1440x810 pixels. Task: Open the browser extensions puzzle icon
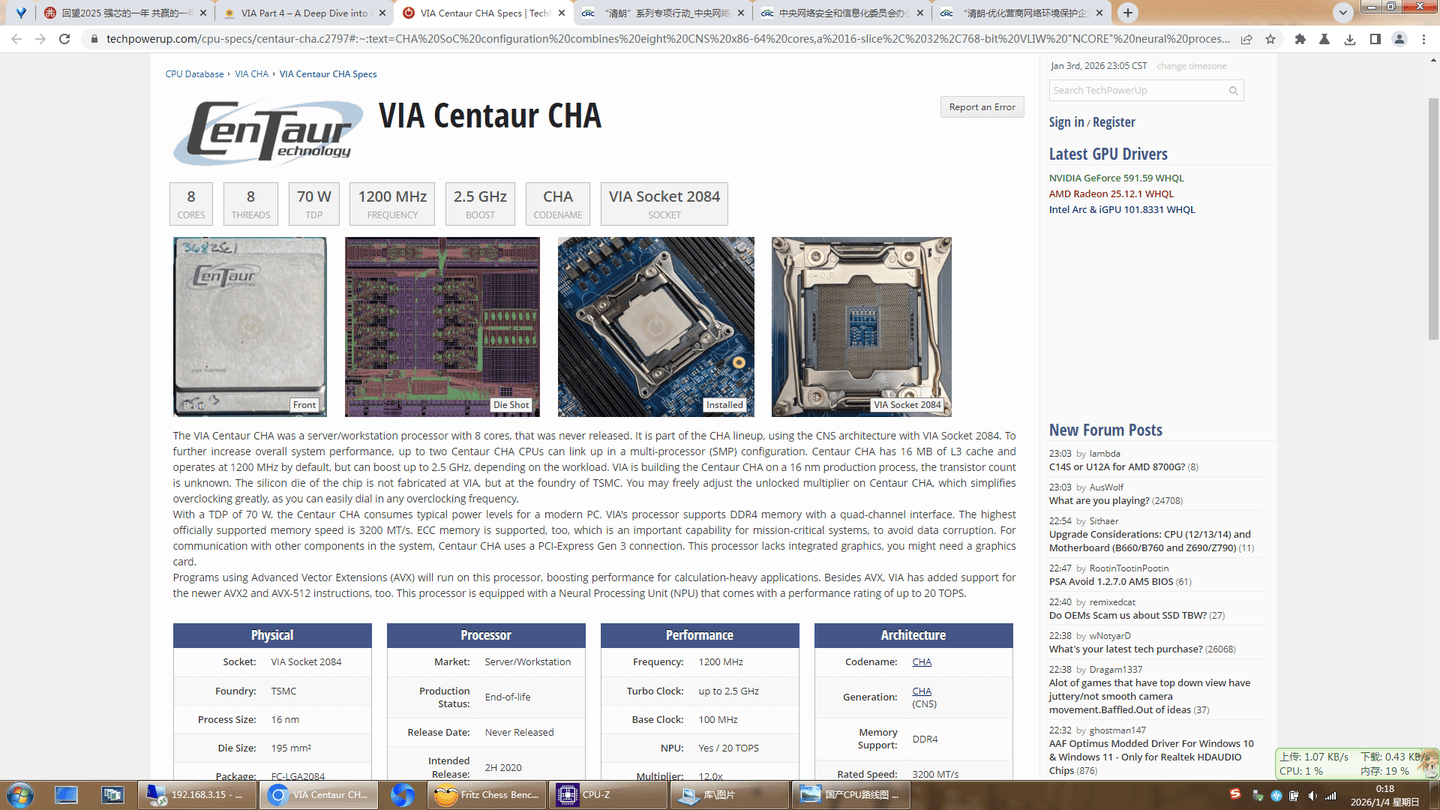click(x=1300, y=39)
